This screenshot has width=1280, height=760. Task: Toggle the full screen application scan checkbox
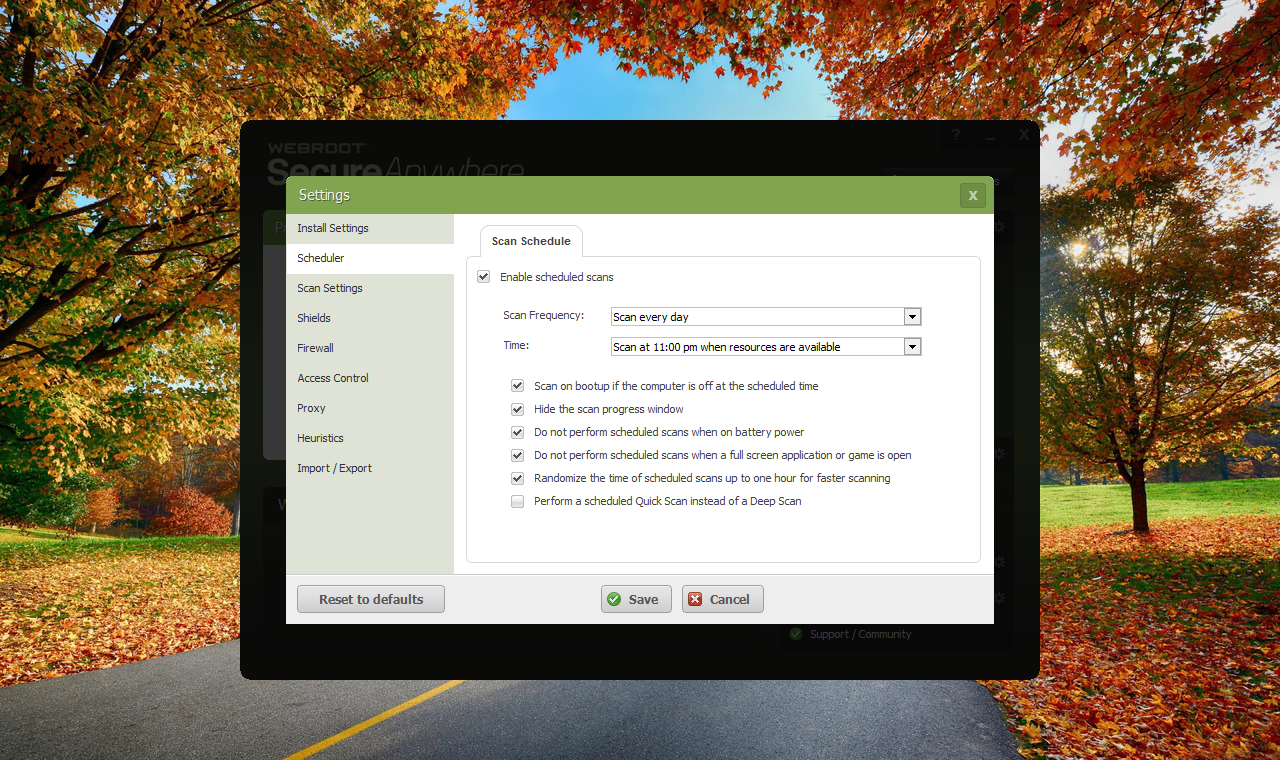tap(518, 455)
